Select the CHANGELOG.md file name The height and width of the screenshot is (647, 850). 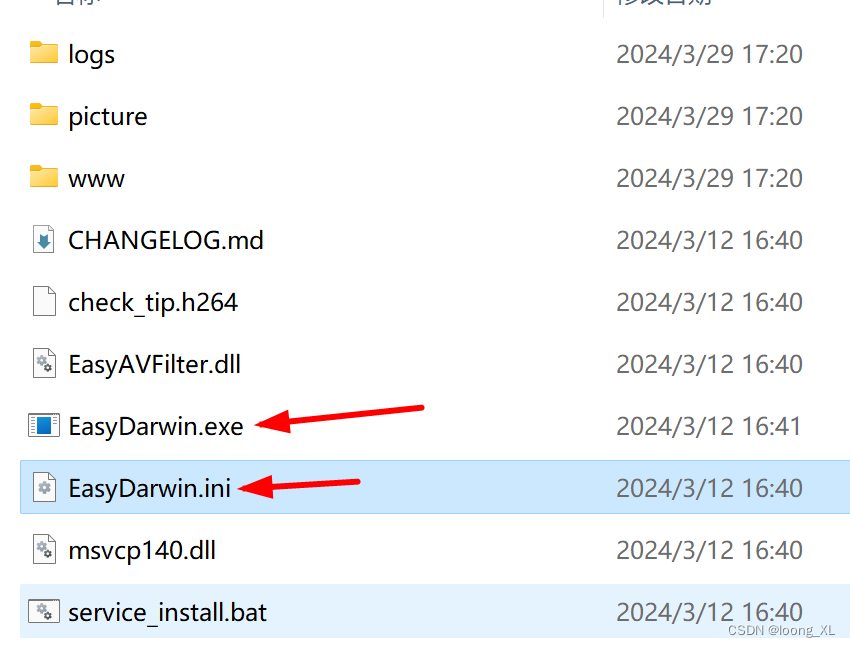tap(165, 240)
